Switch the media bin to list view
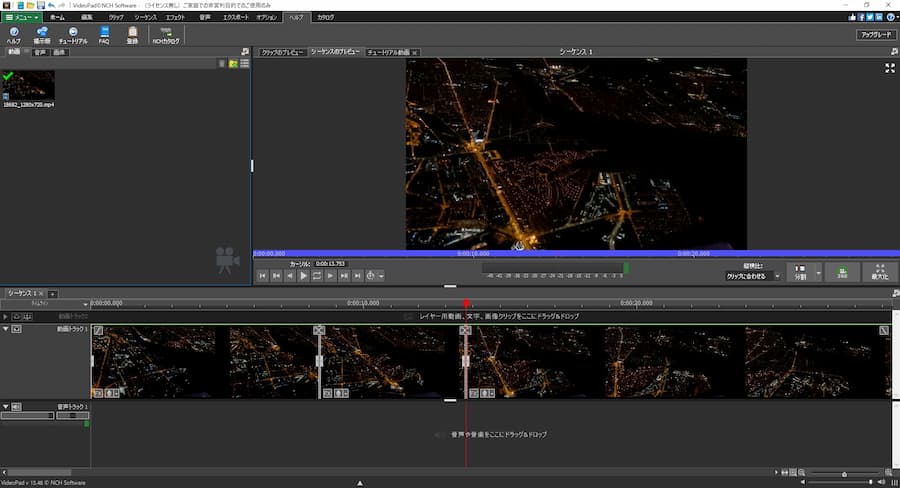 [x=244, y=63]
